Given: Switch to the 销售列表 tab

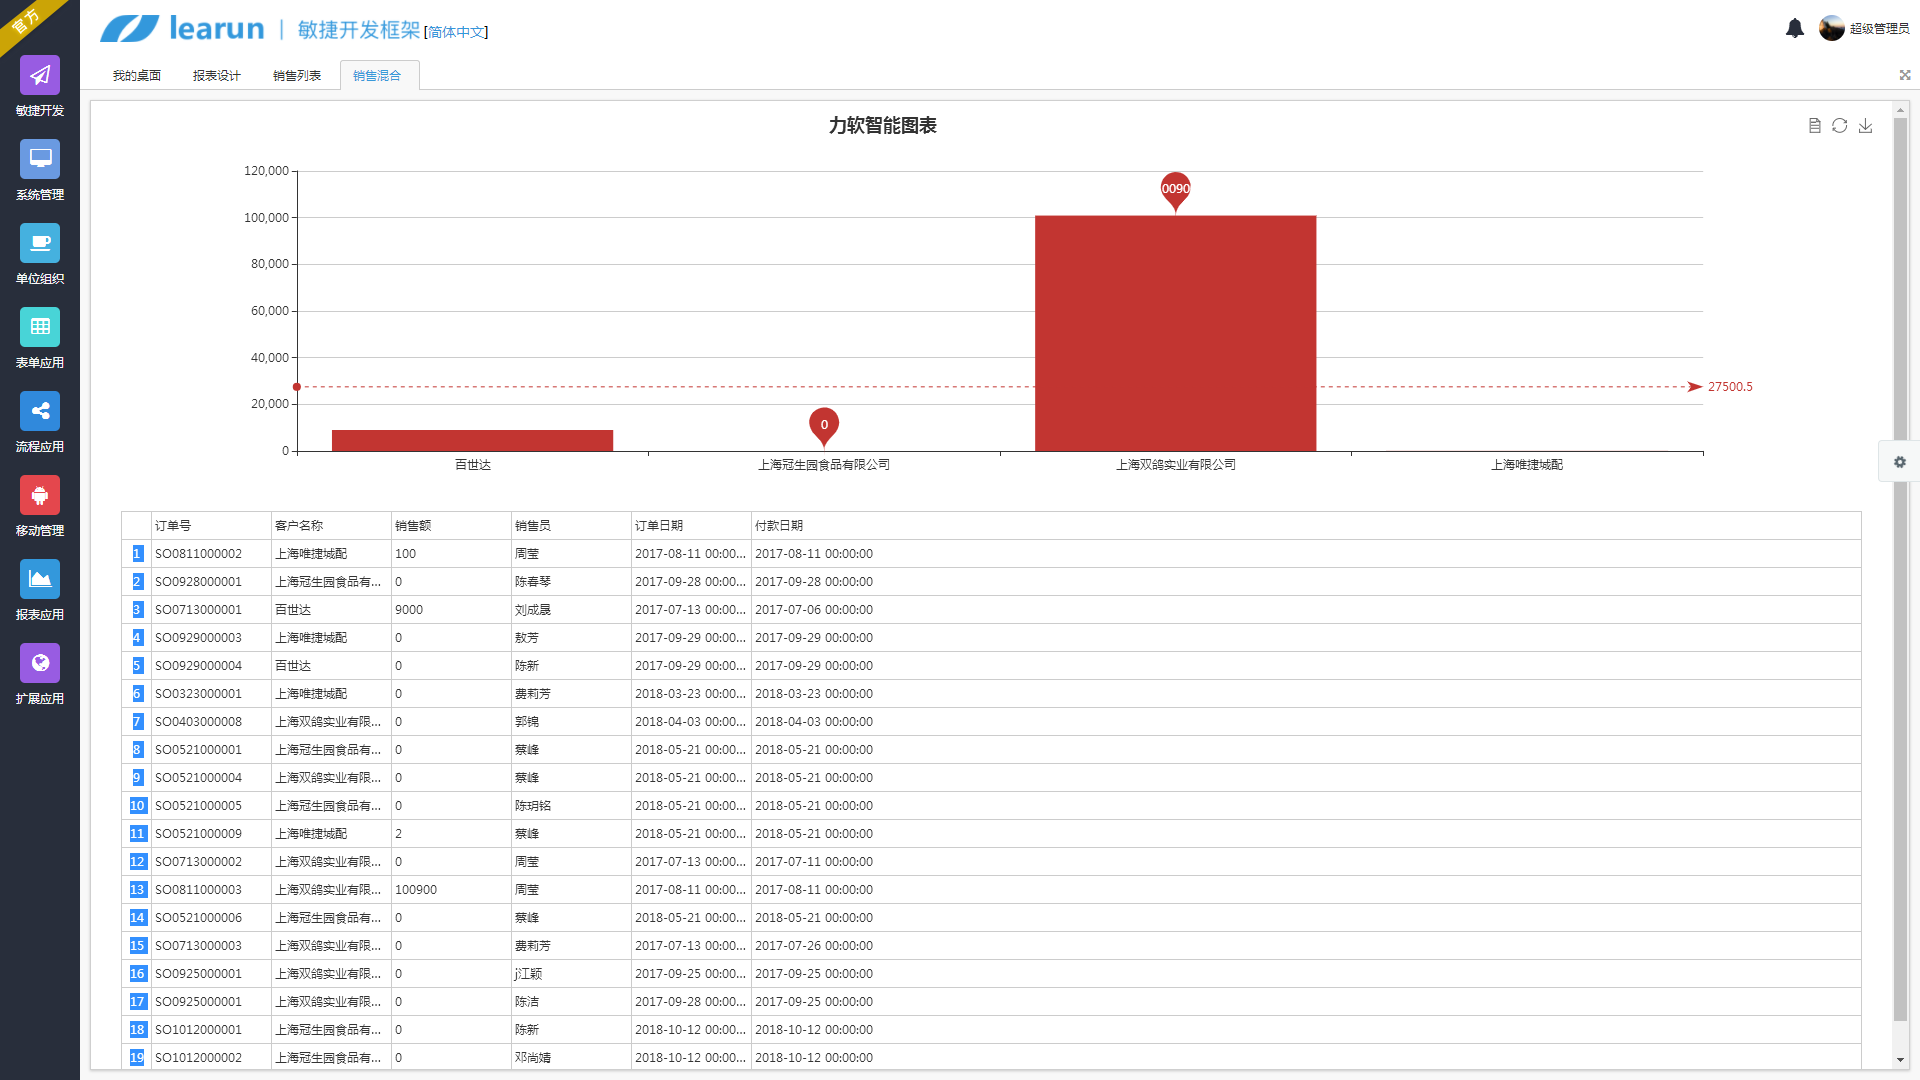Looking at the screenshot, I should coord(297,76).
